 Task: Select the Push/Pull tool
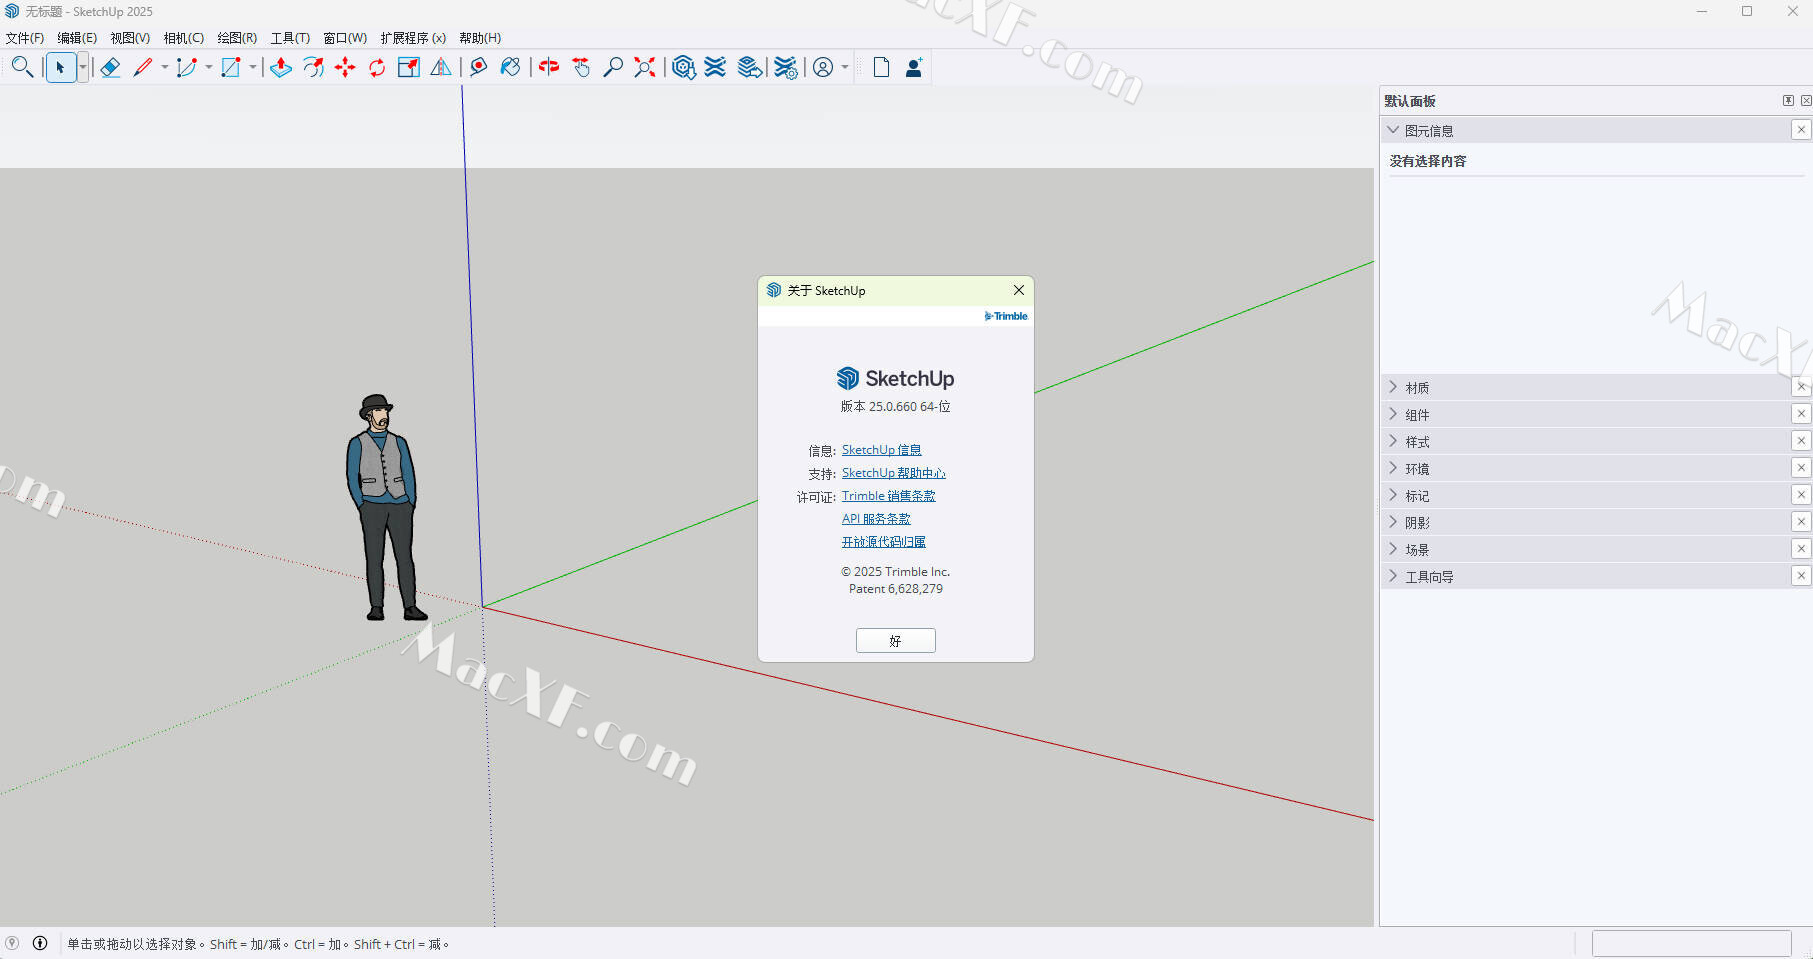pyautogui.click(x=281, y=67)
